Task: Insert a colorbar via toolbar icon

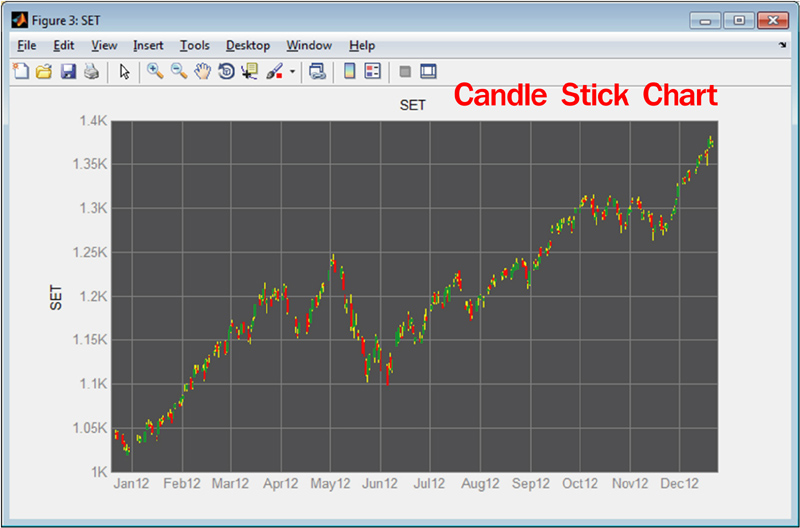Action: tap(349, 71)
